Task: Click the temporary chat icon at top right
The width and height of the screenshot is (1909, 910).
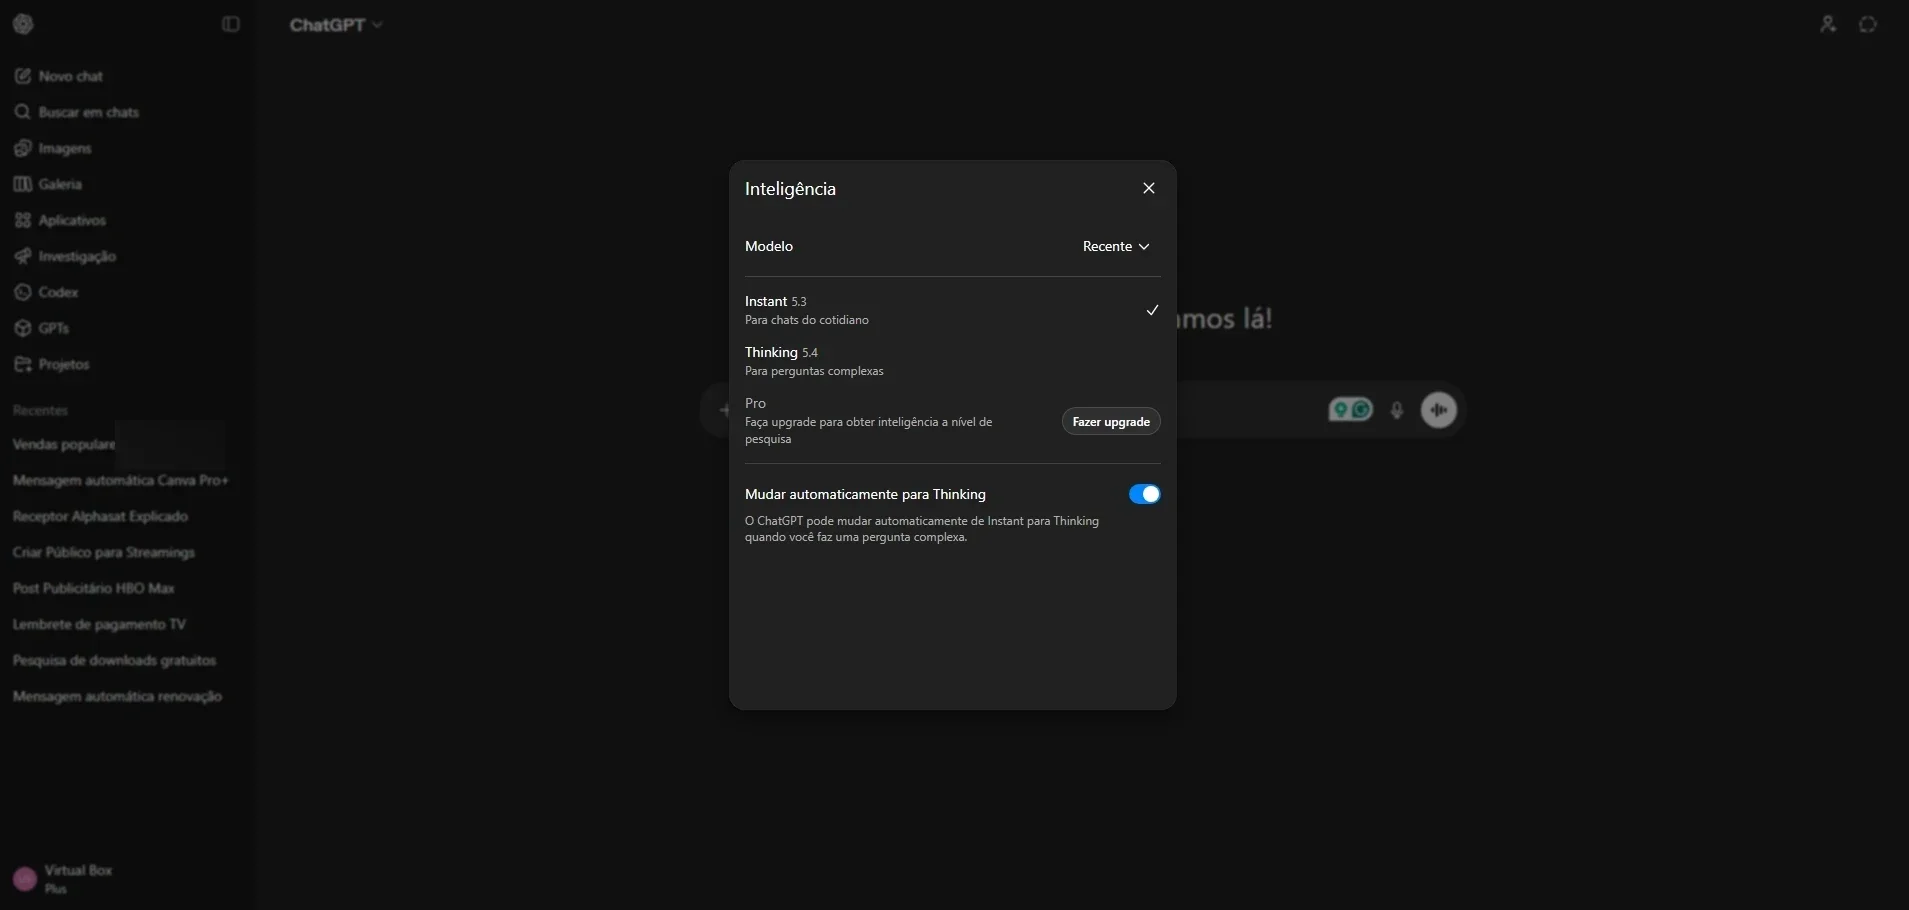Action: pos(1868,24)
